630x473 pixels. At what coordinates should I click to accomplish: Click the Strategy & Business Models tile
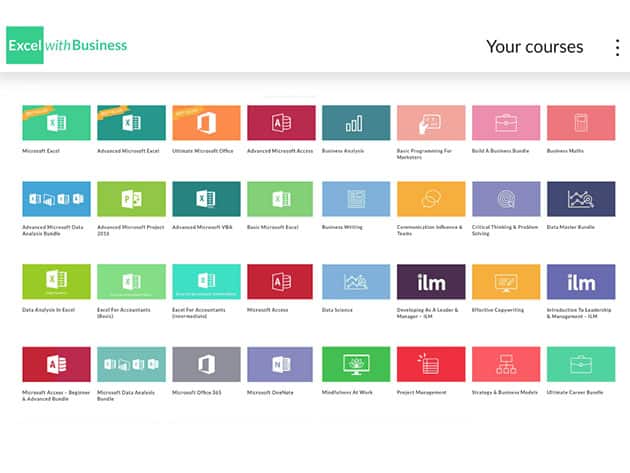[x=506, y=364]
